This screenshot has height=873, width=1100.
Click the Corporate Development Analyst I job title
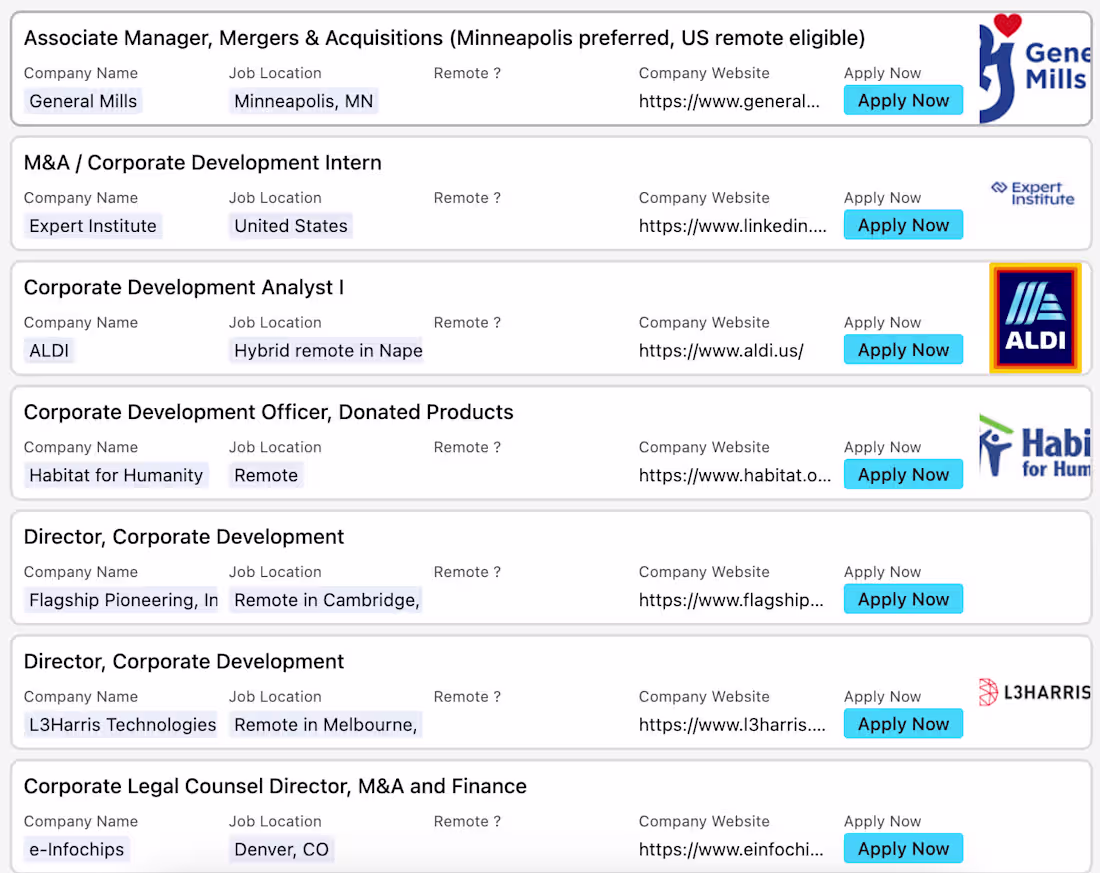(183, 287)
